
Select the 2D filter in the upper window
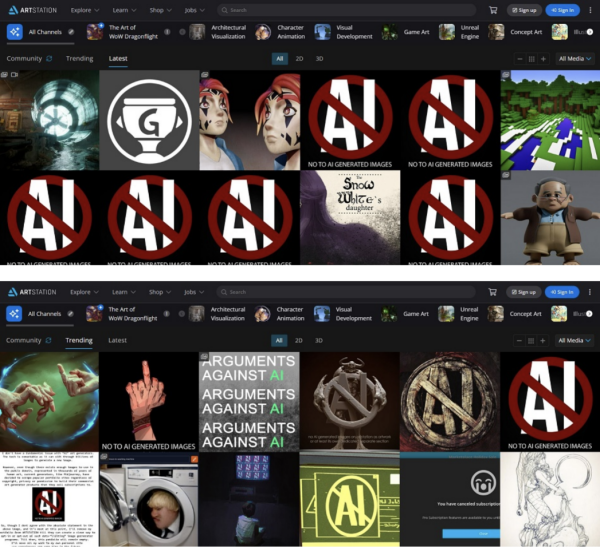299,59
